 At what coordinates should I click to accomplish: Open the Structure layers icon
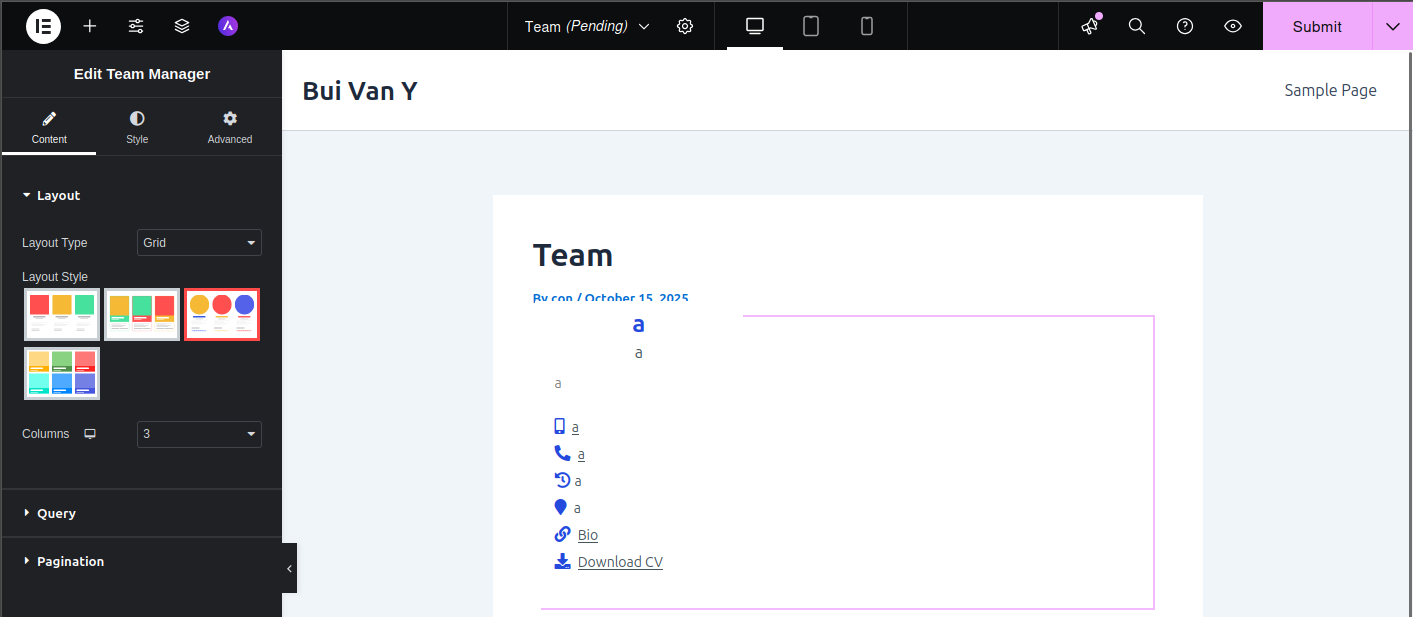pyautogui.click(x=182, y=26)
